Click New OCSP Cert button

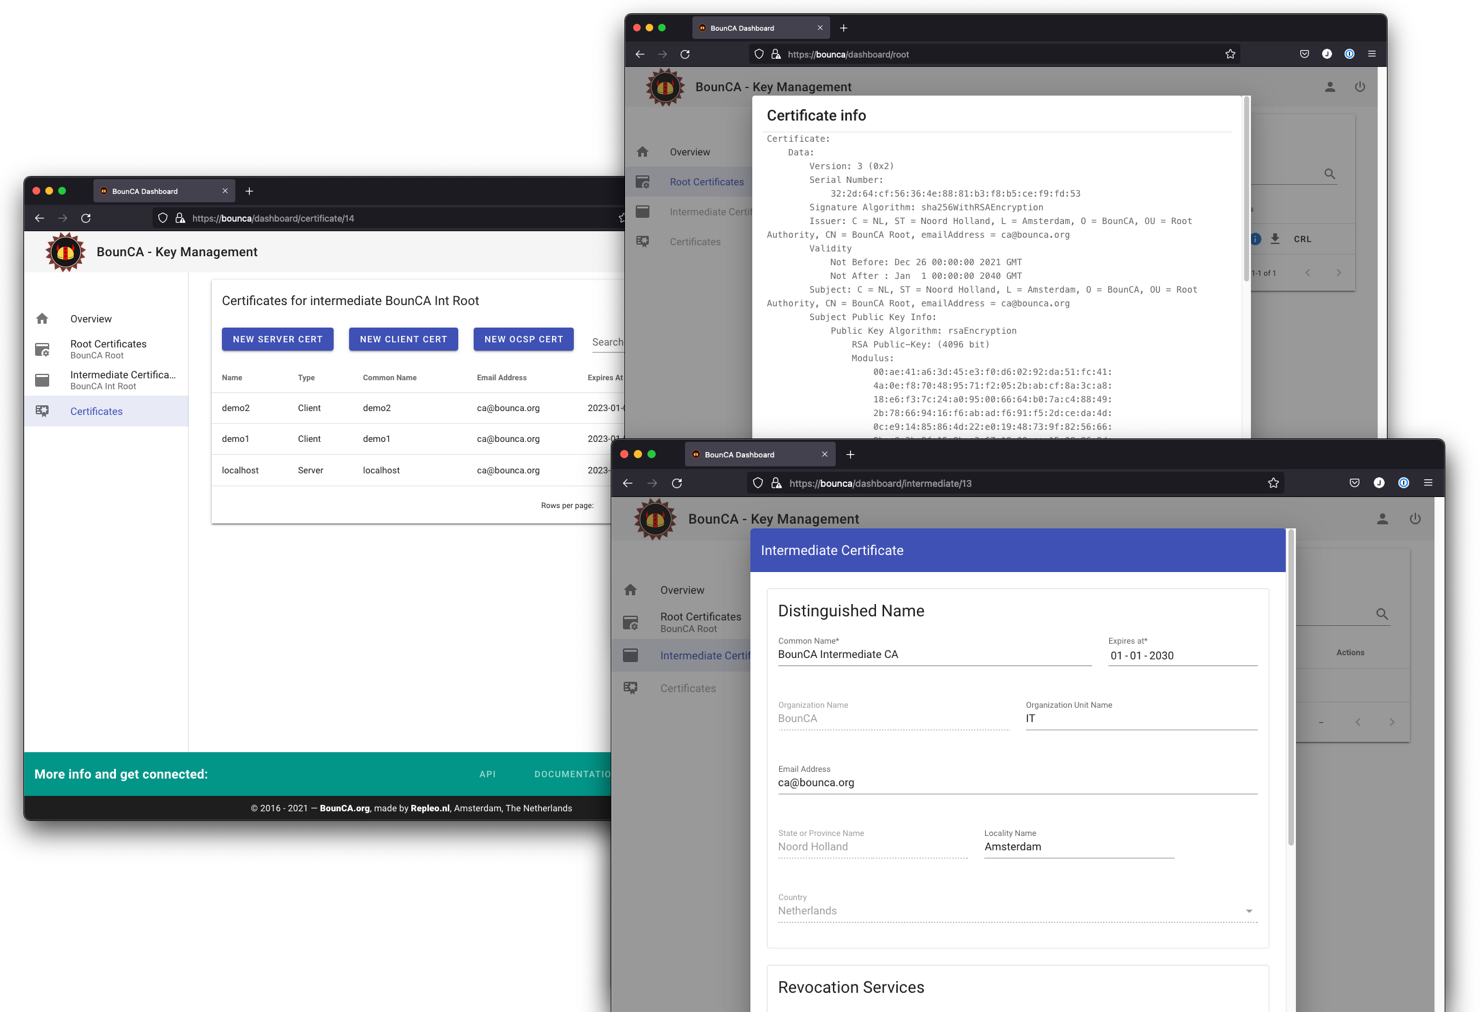[523, 339]
